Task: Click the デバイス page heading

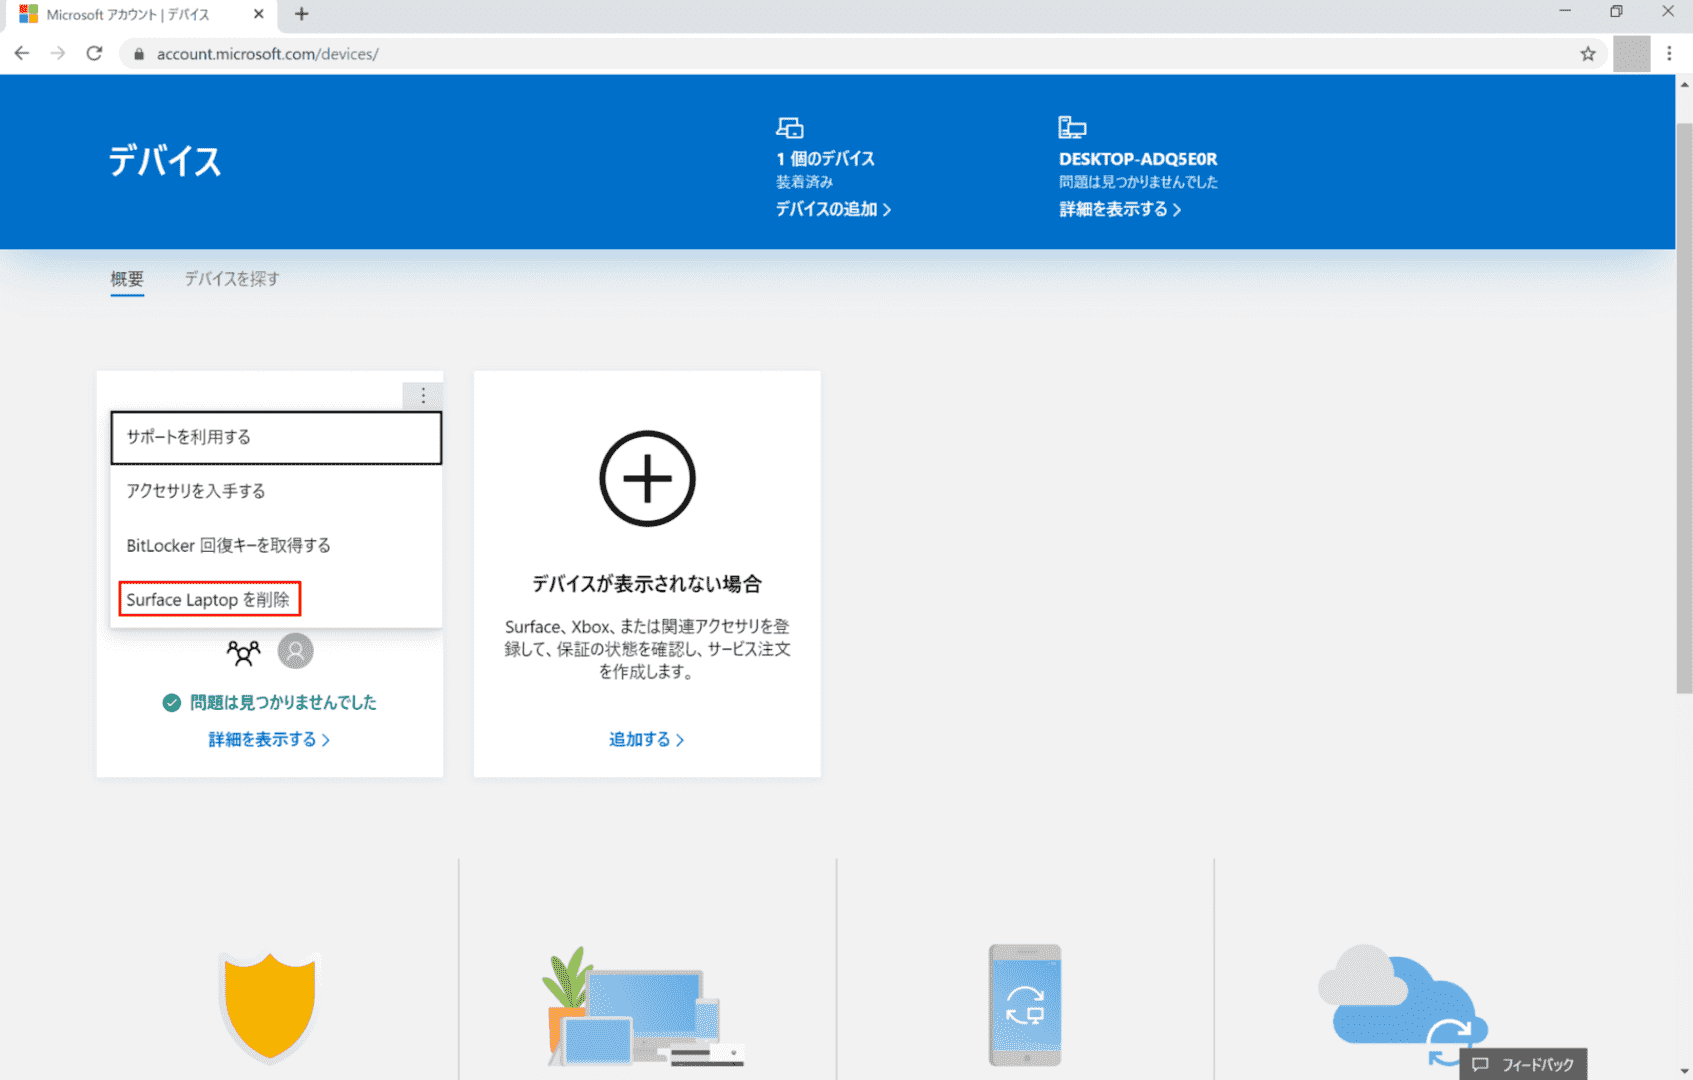Action: coord(165,161)
